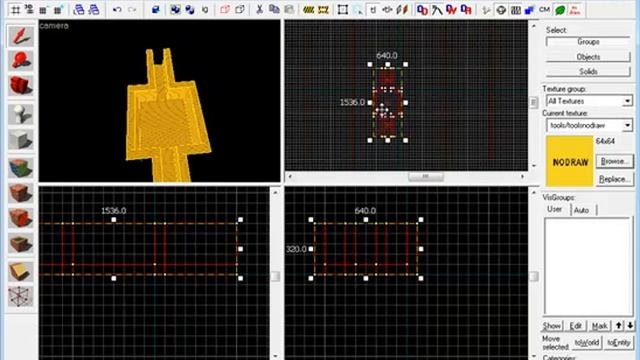Screen dimensions: 640x360
Task: Toggle face alignment icon
Action: pos(402,9)
